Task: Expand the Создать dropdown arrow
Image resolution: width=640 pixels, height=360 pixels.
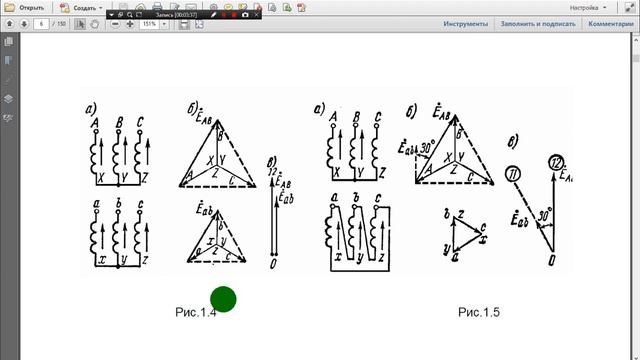Action: tap(101, 8)
